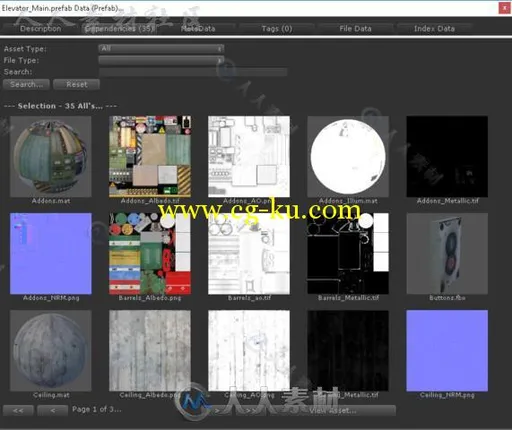Select the Ceiling.mat material thumbnail
The width and height of the screenshot is (512, 430).
coord(51,351)
